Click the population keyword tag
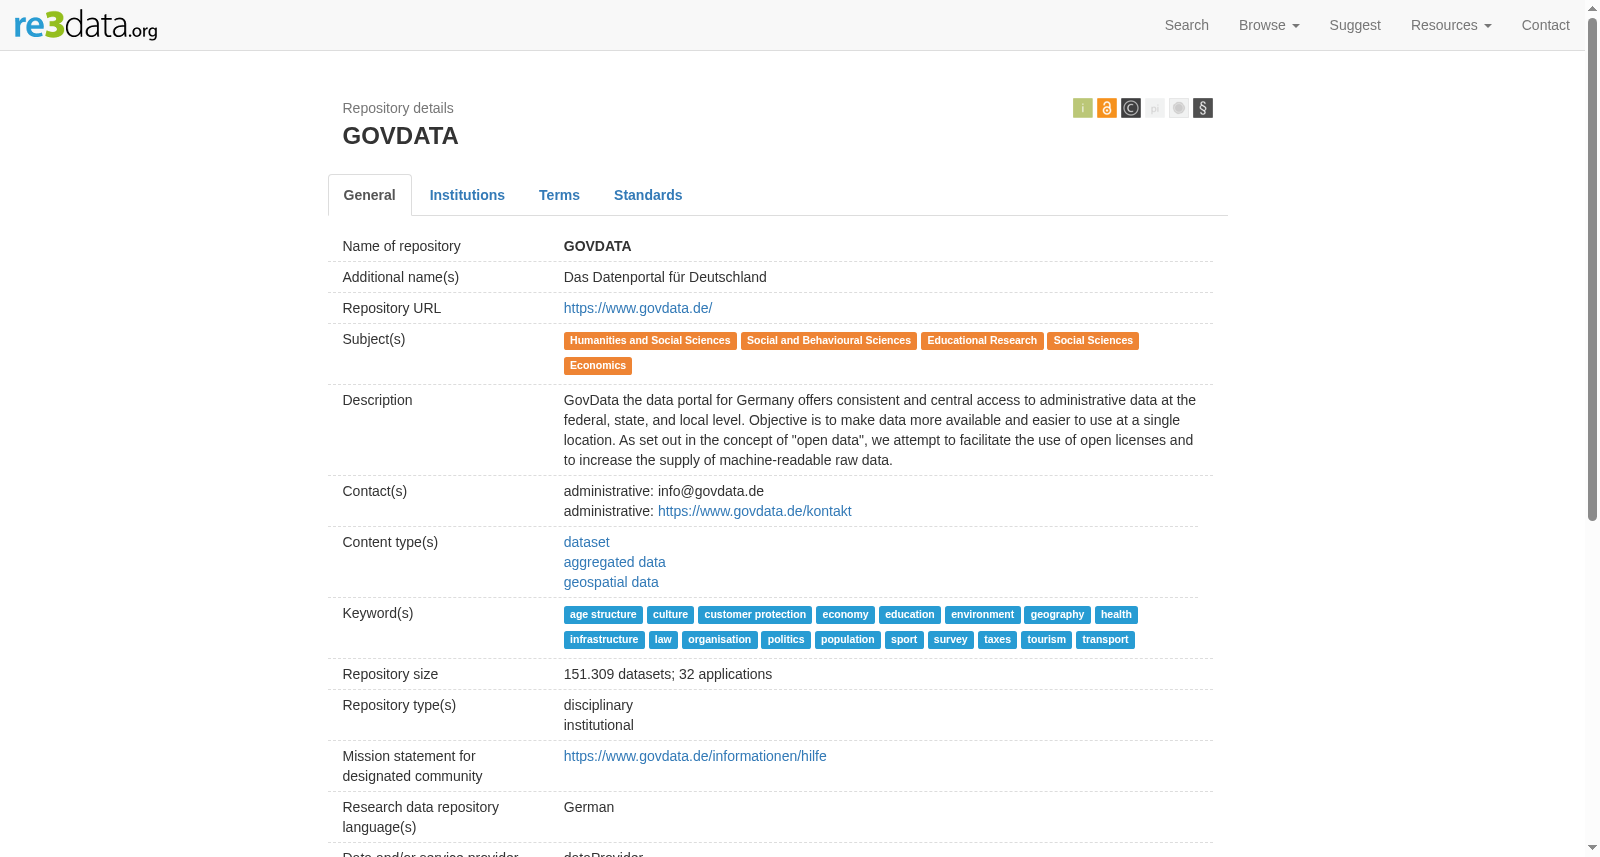This screenshot has width=1600, height=857. click(x=848, y=640)
